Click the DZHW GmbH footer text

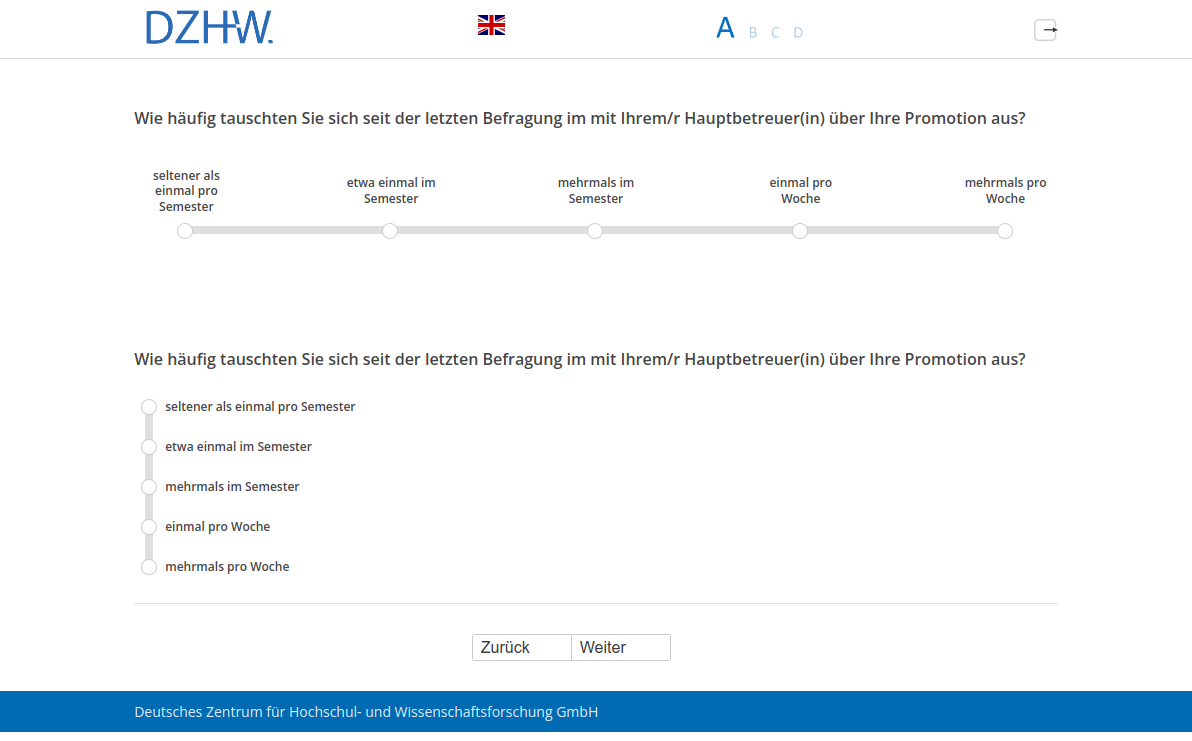click(365, 712)
